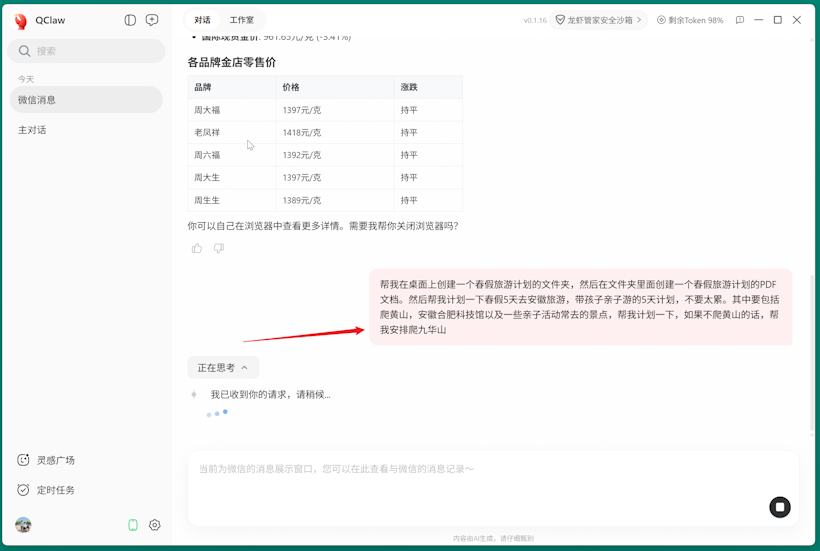The image size is (820, 551).
Task: Click the 品牌 column header
Action: pos(232,87)
